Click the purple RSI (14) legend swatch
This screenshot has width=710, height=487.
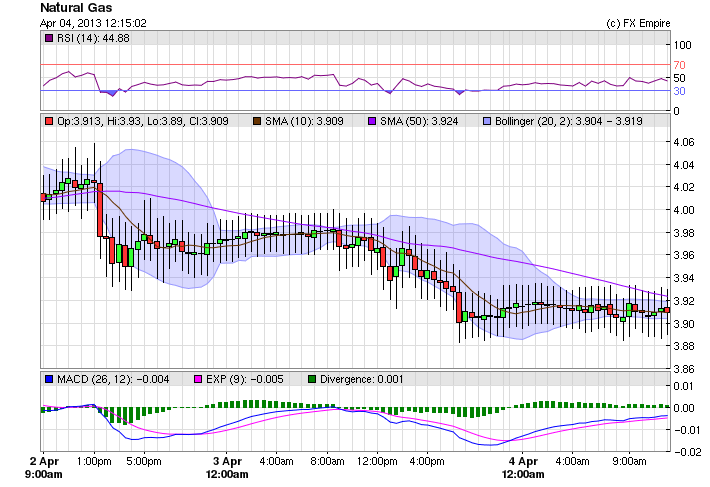(49, 39)
